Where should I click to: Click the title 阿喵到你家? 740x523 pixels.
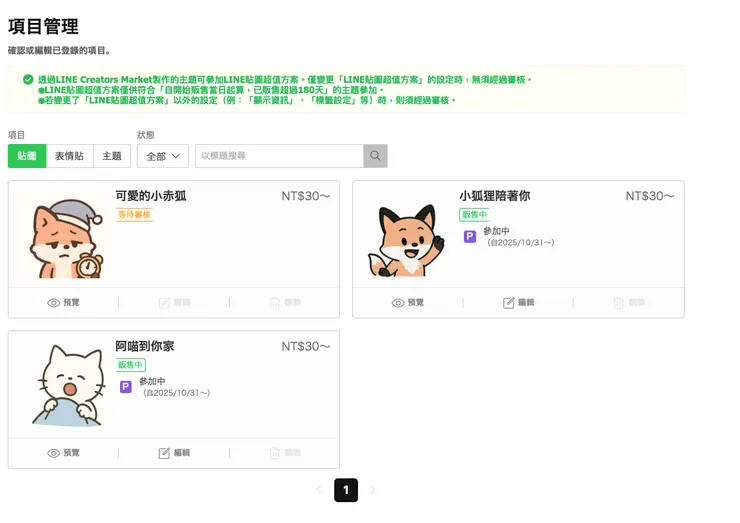coord(145,346)
